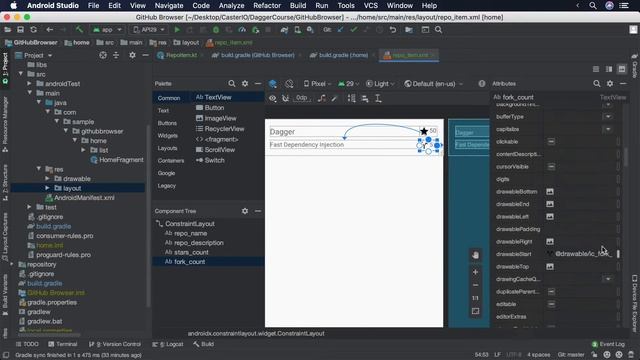
Task: Open the Light theme dropdown
Action: (380, 84)
